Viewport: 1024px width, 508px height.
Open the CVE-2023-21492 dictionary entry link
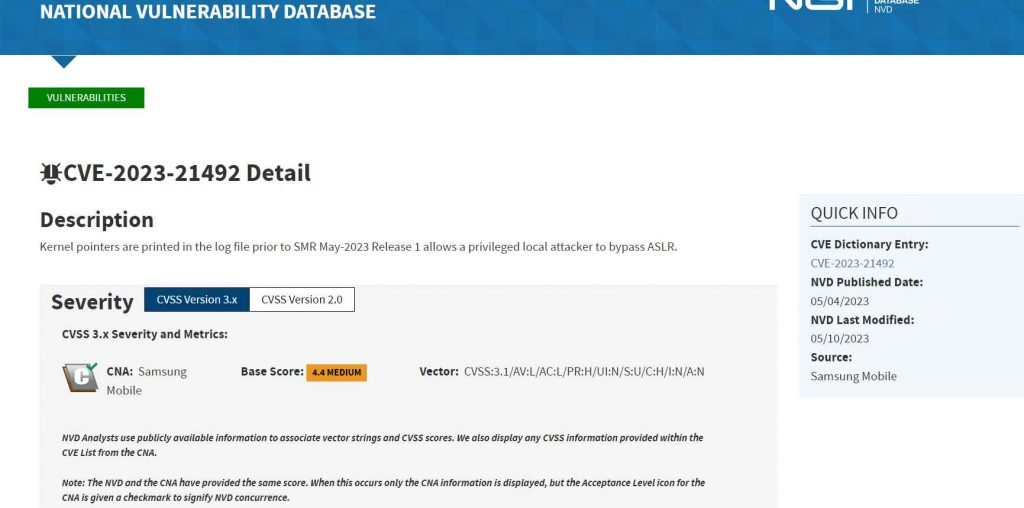(852, 263)
